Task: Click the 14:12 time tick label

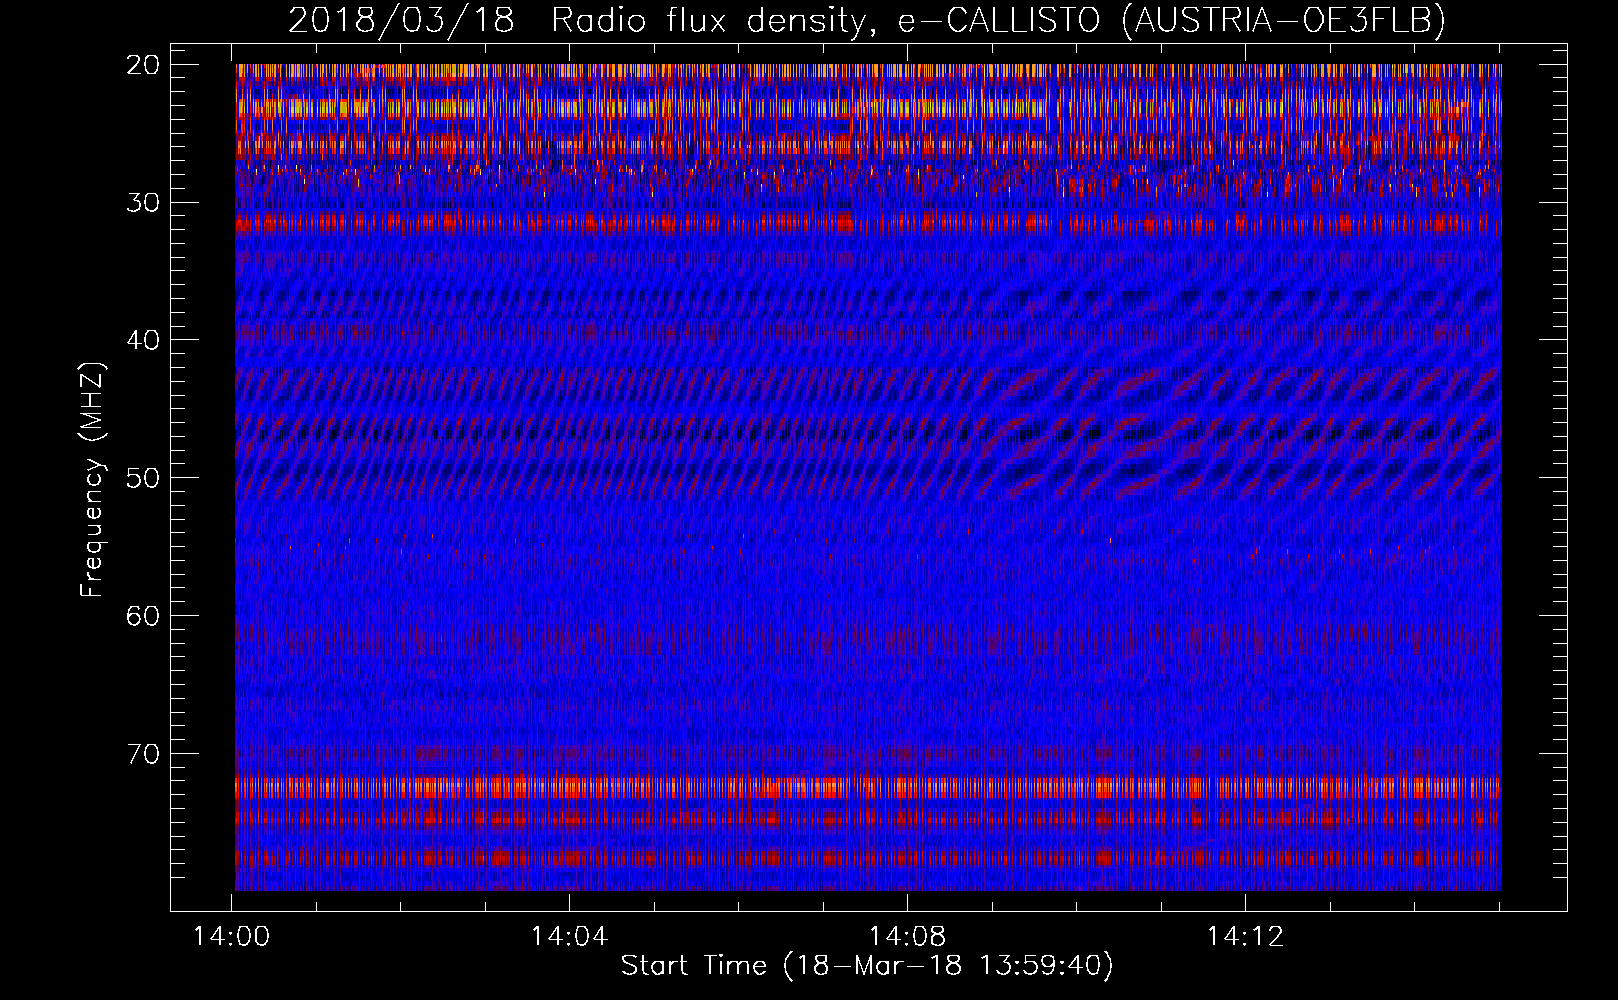Action: (1245, 937)
